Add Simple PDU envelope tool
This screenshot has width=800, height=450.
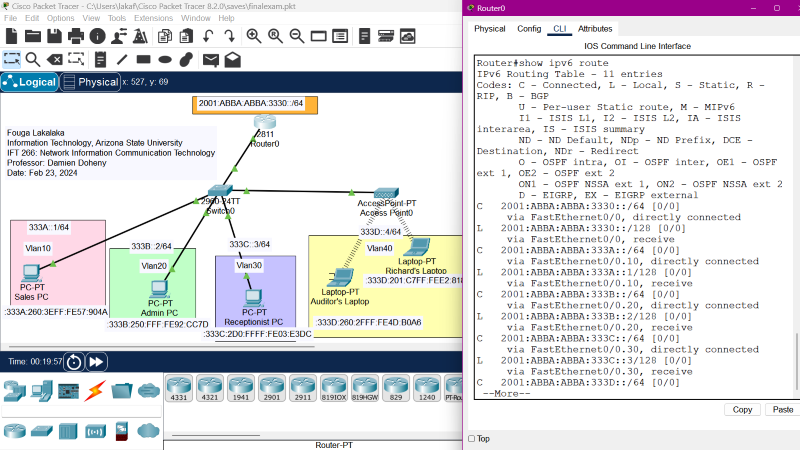[210, 60]
